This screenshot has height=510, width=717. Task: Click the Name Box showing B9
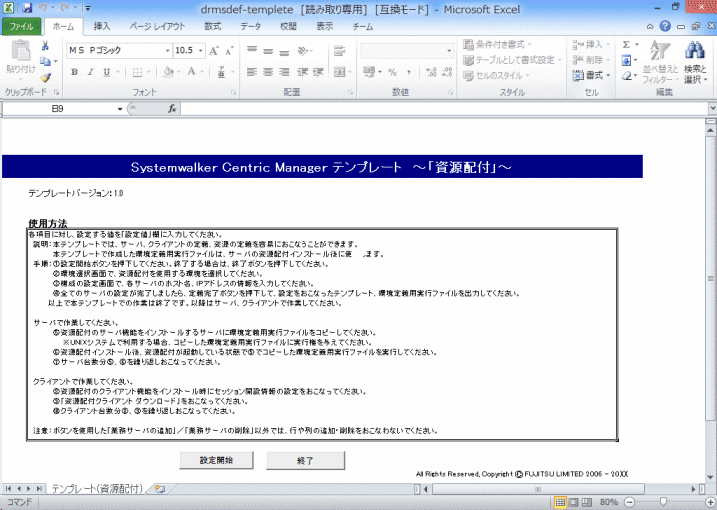58,109
